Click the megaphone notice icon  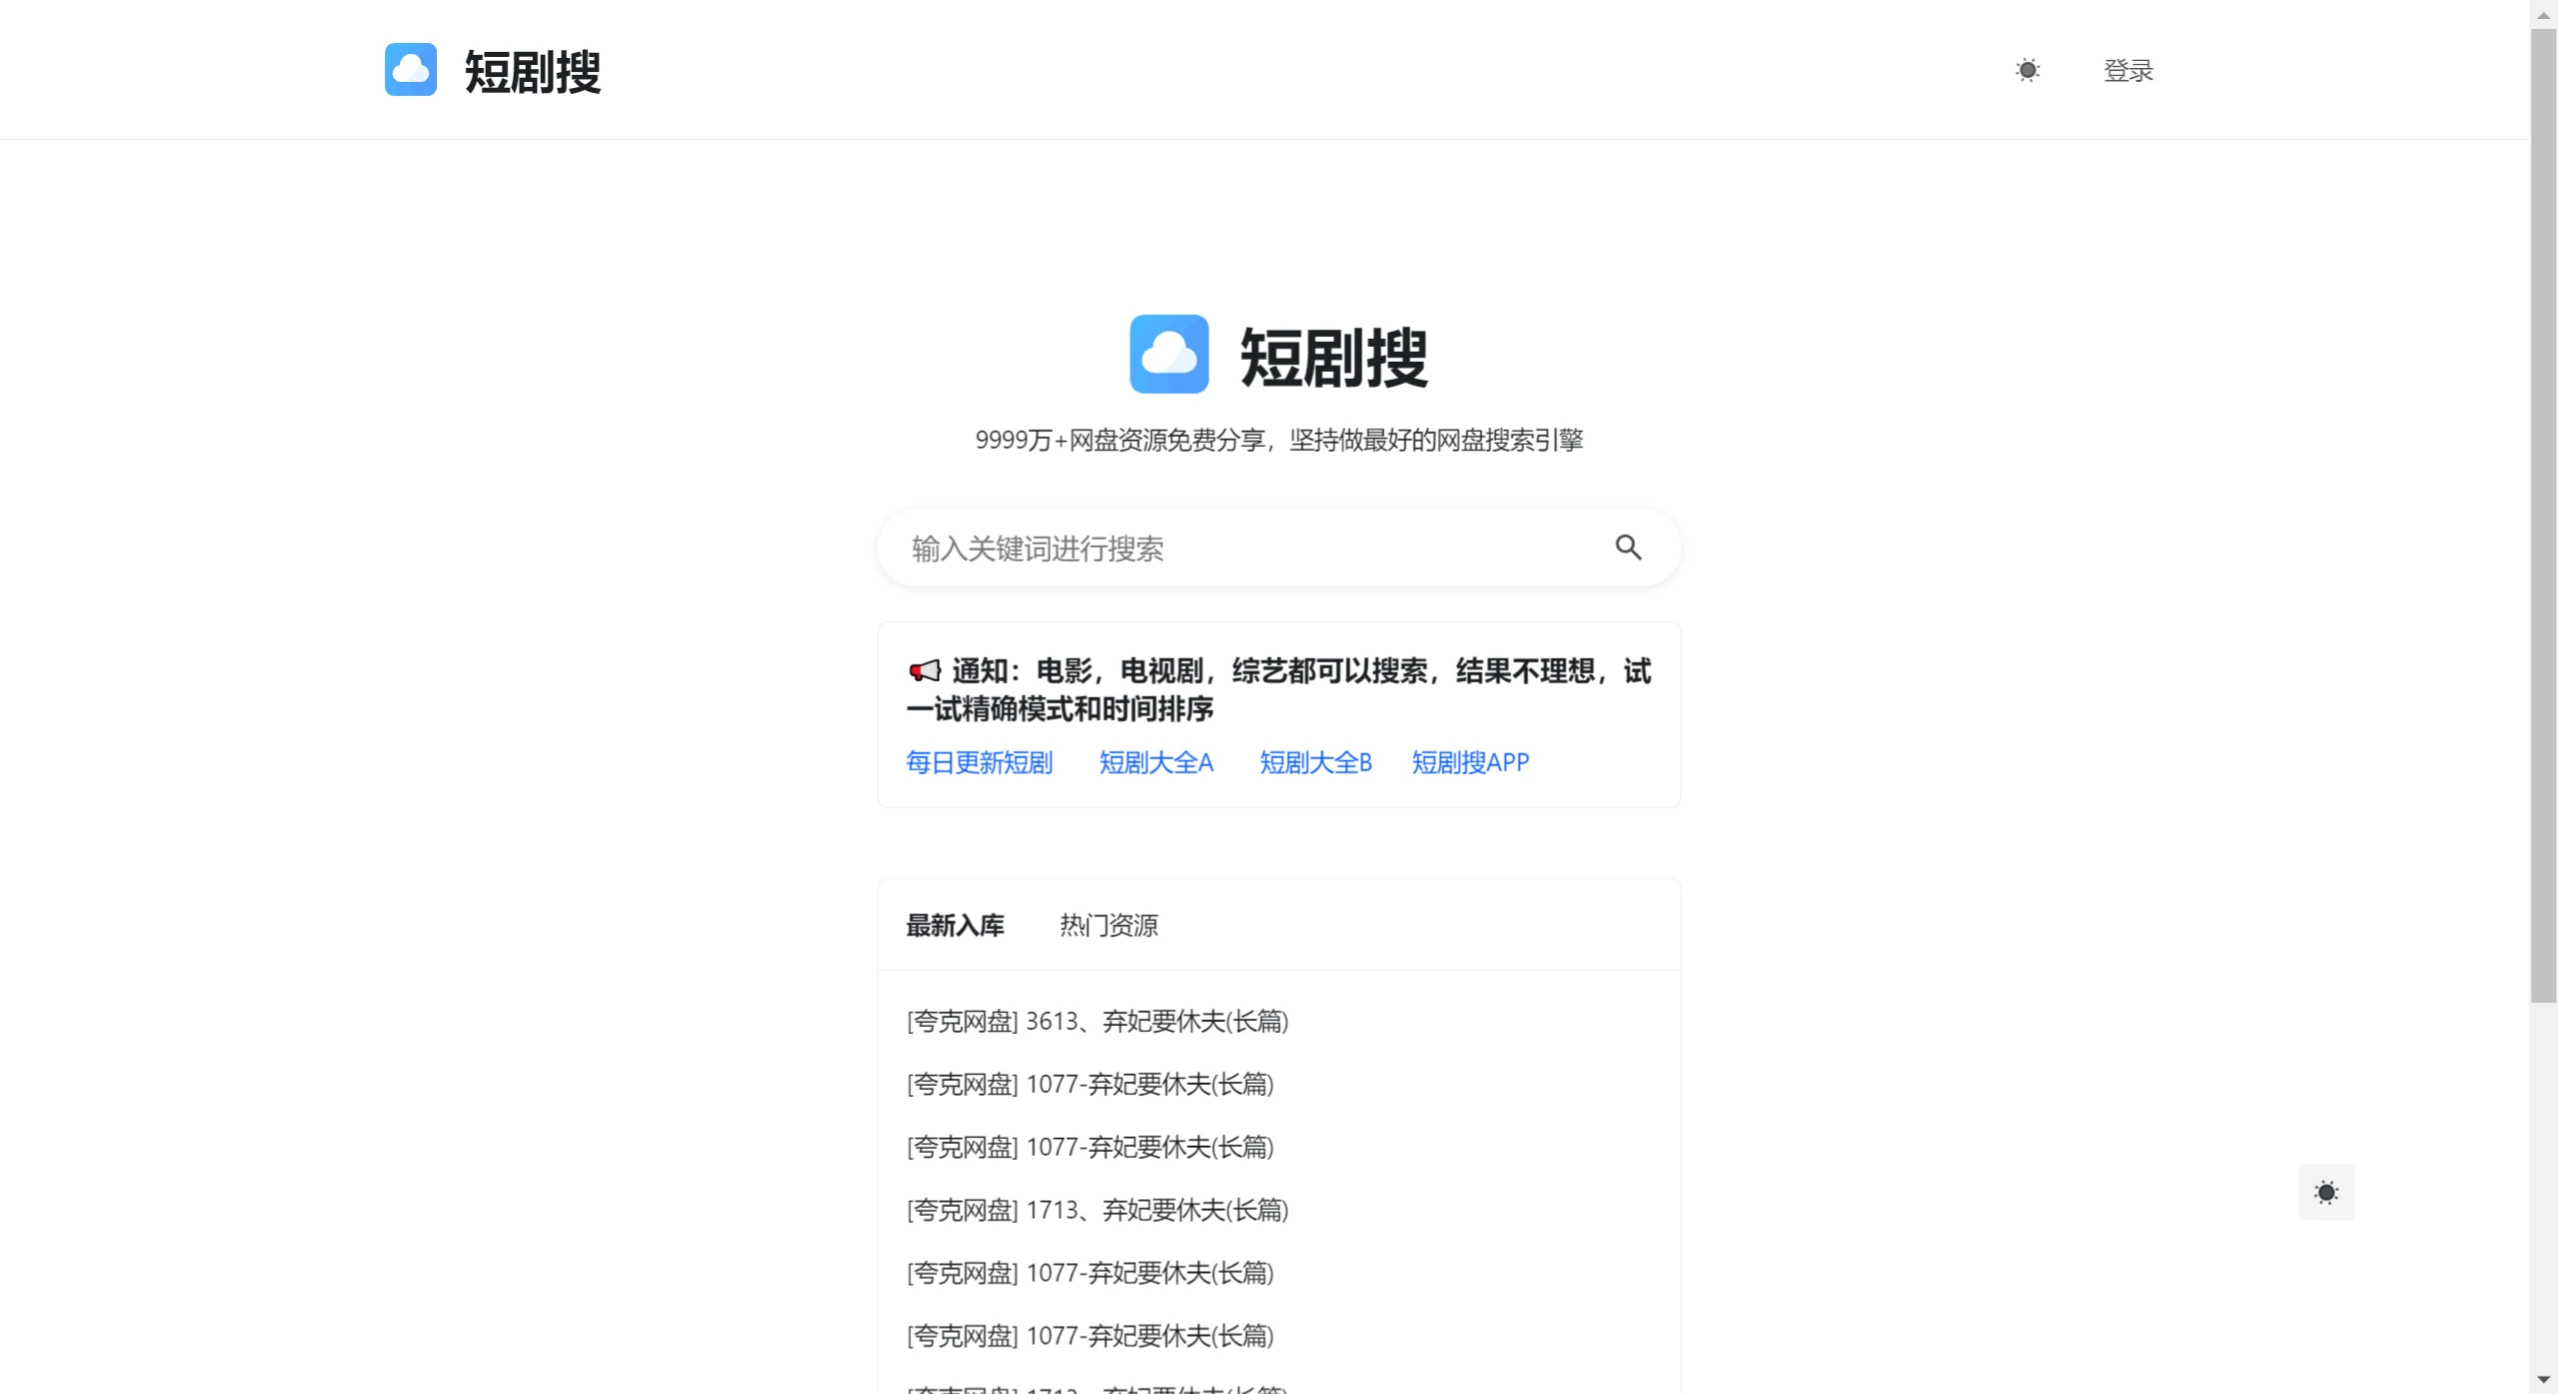(x=924, y=670)
